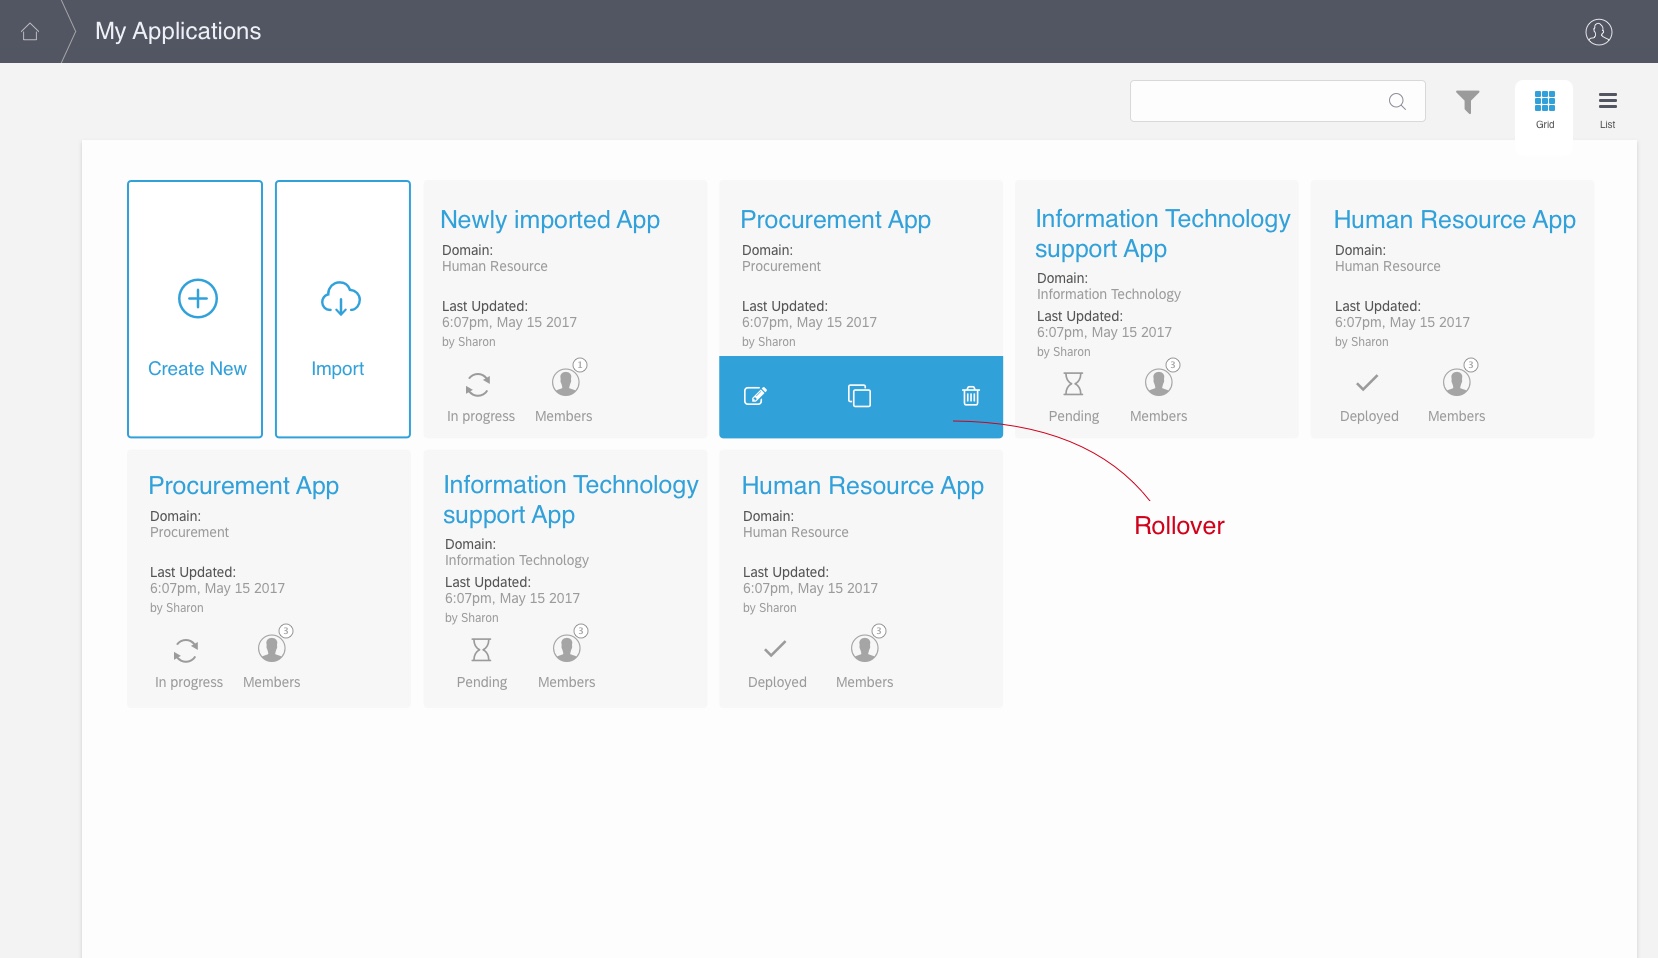Screen dimensions: 1658x958
Task: Open top-row Human Resource App title
Action: tap(1454, 220)
